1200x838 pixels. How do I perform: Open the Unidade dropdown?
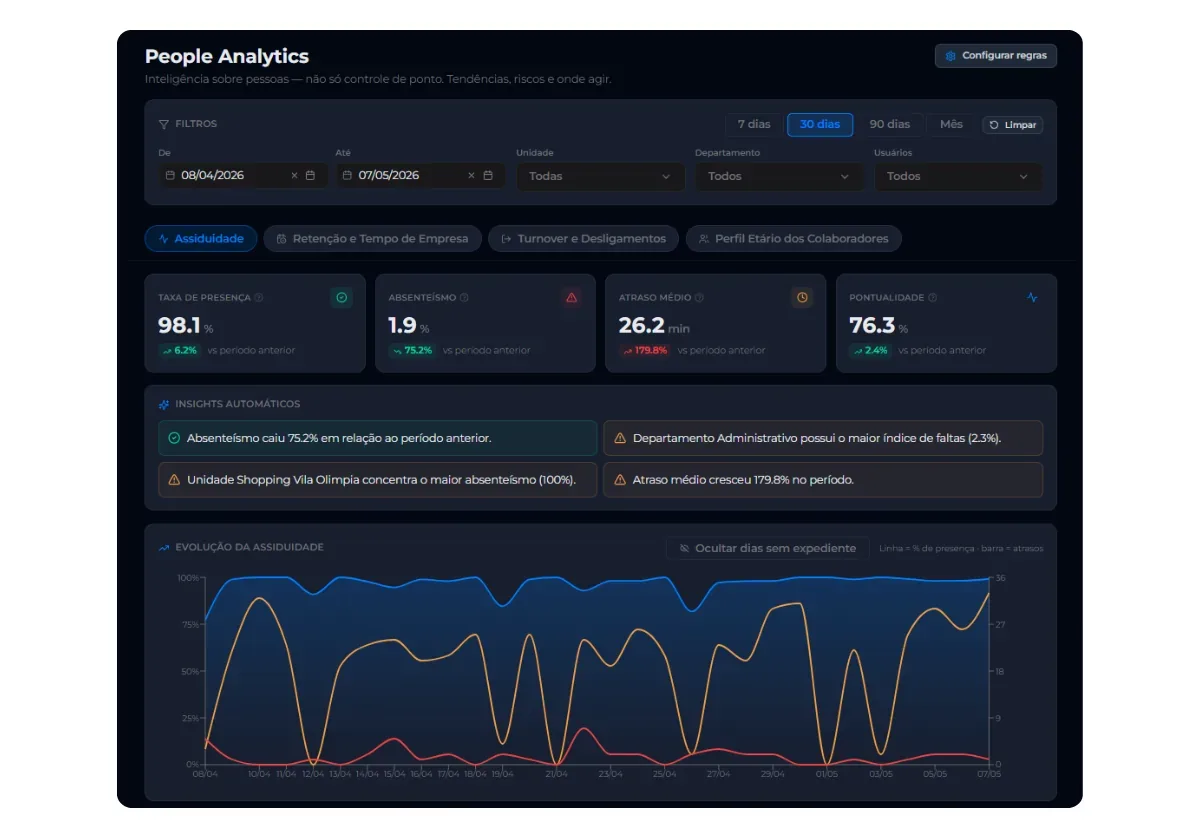coord(600,176)
